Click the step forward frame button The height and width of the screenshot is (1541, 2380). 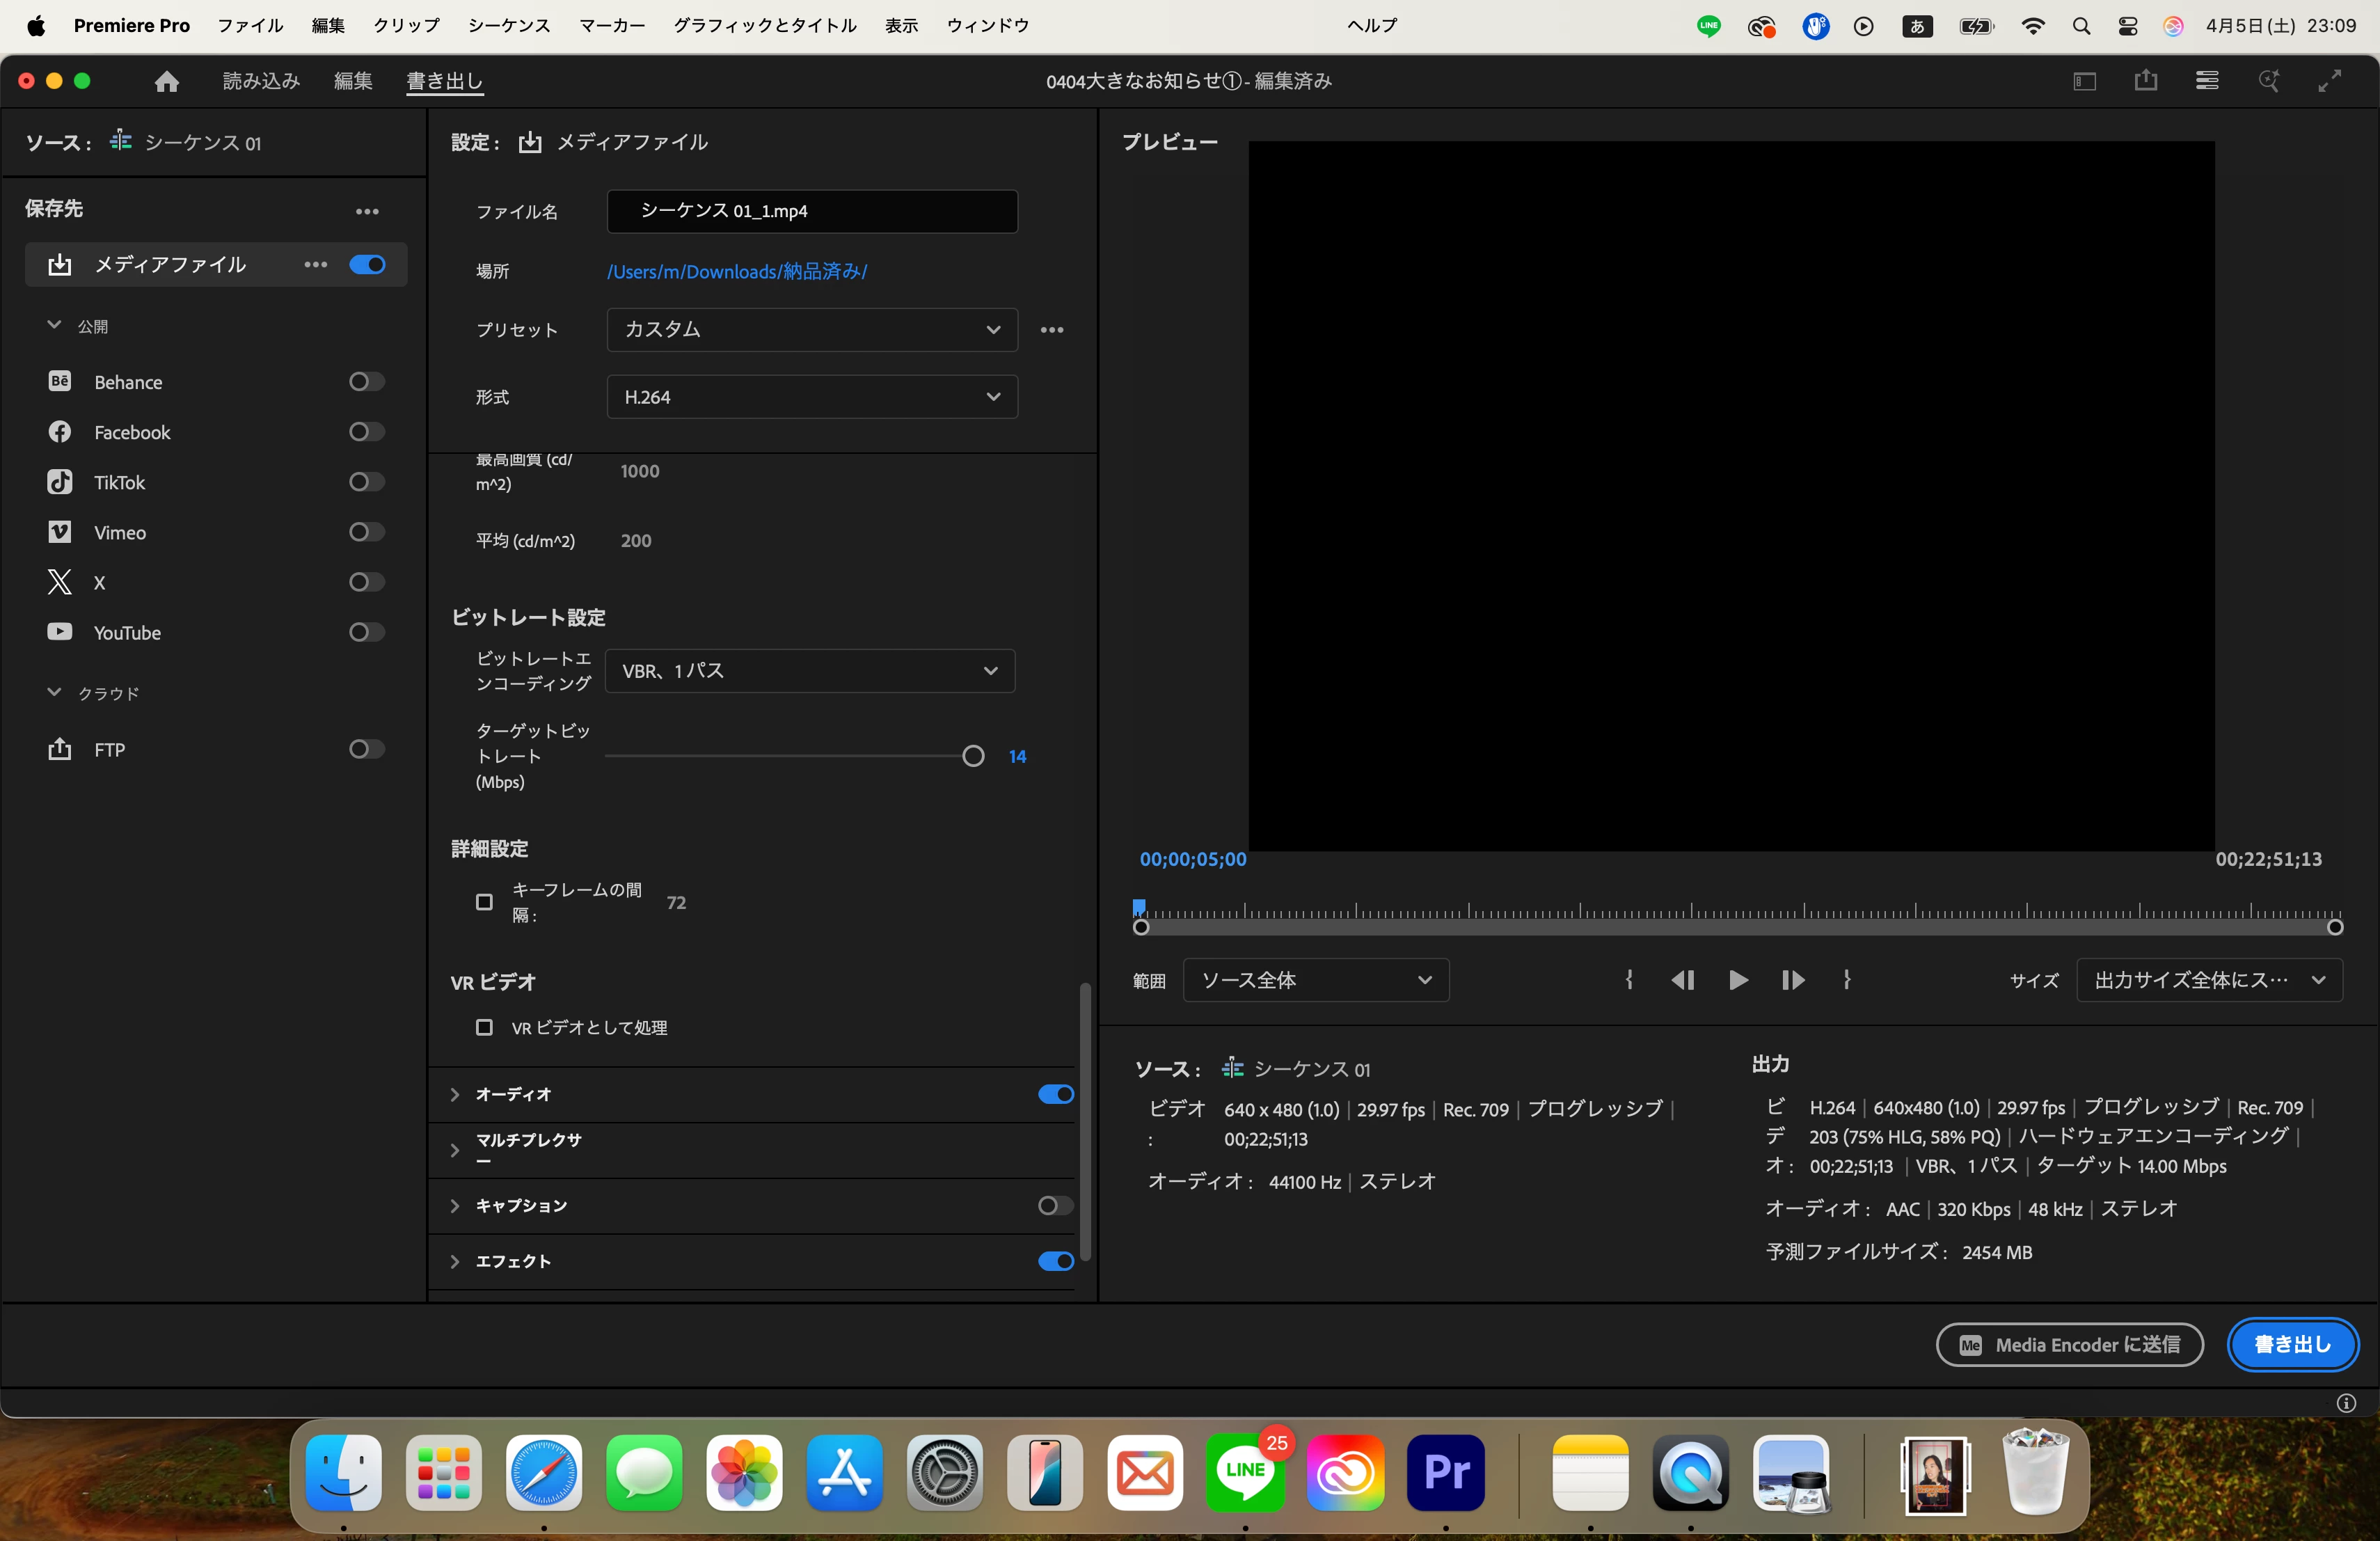click(x=1793, y=980)
